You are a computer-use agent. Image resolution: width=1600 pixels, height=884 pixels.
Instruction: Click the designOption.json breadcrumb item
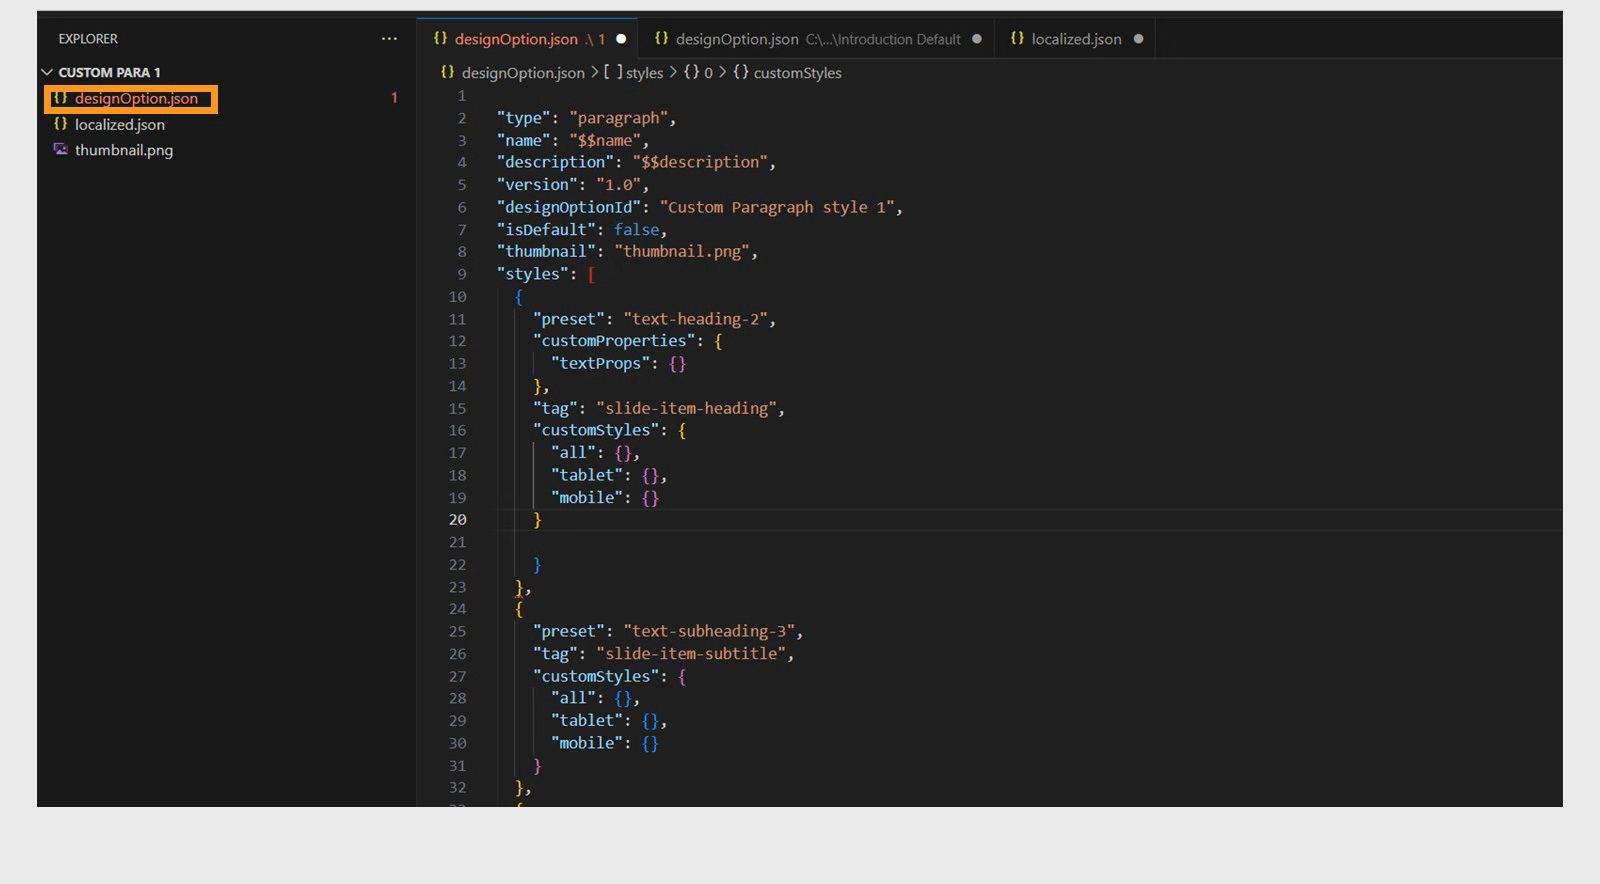click(522, 73)
